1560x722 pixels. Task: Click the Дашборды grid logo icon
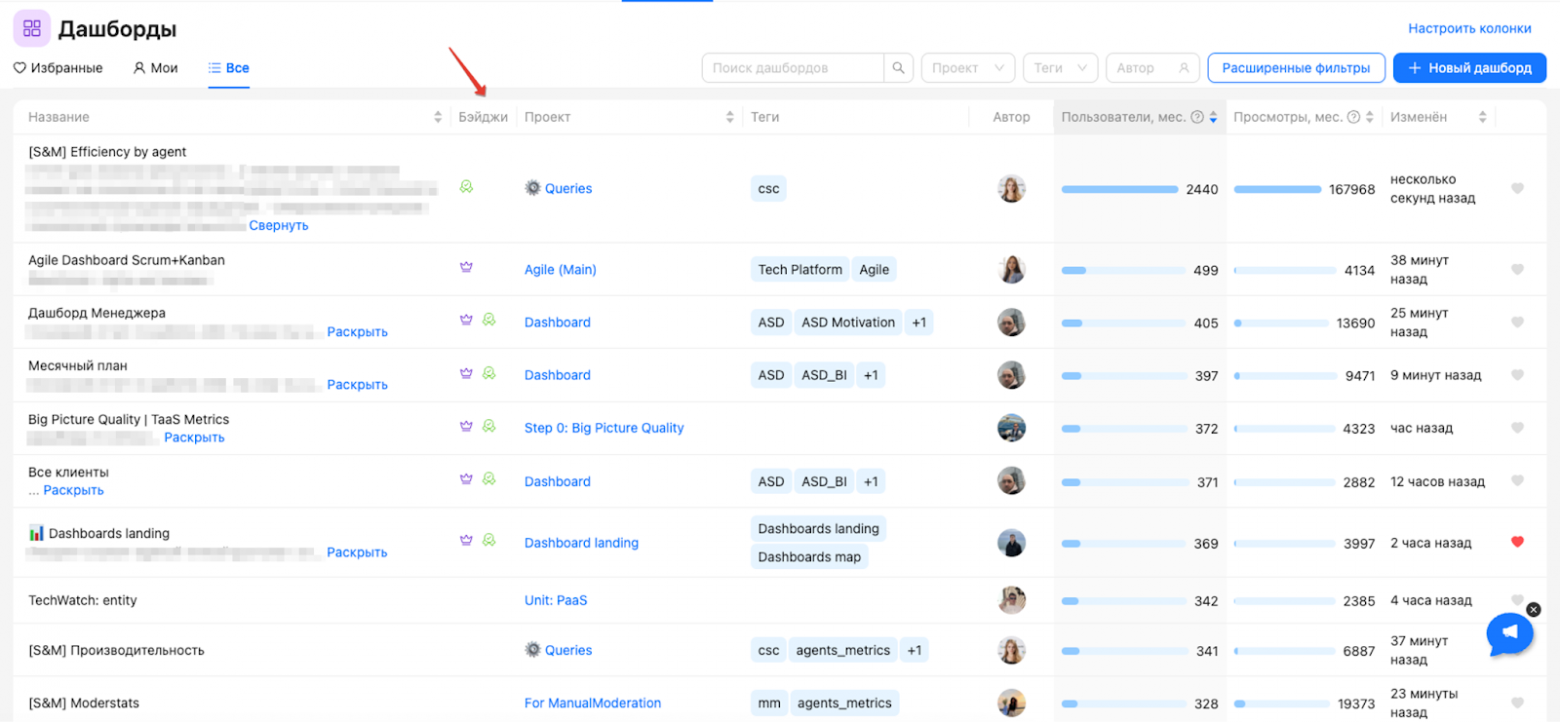coord(32,28)
